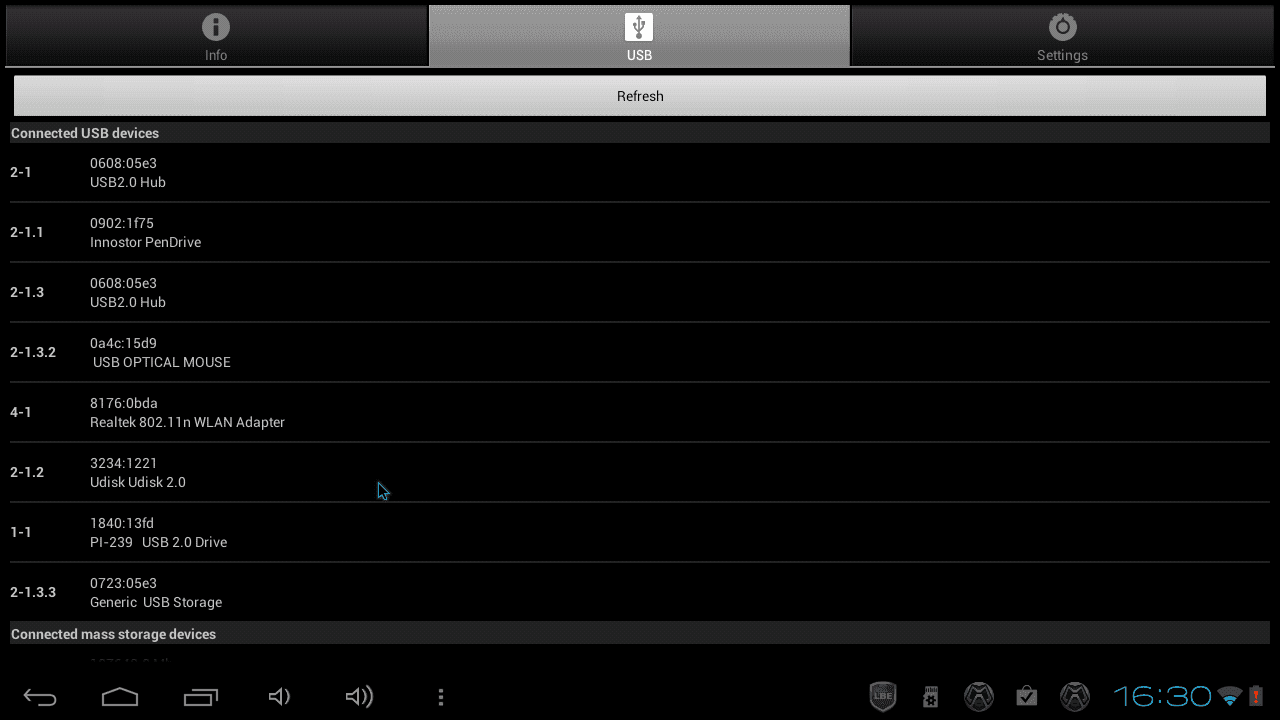Open the recent apps icon
The image size is (1280, 720).
[x=200, y=697]
